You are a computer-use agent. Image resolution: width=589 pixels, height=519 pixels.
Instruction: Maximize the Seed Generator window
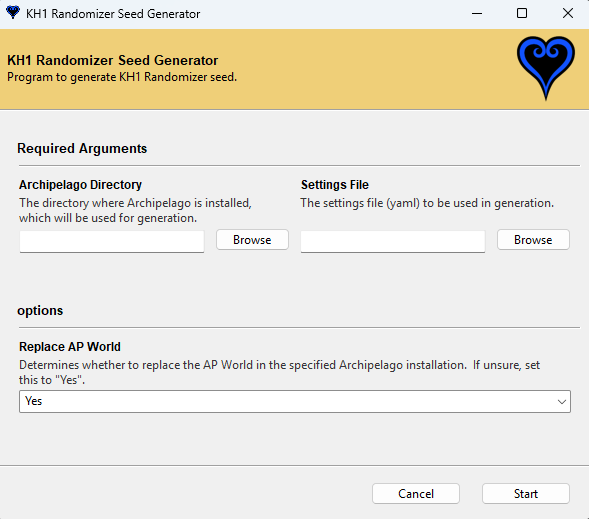522,14
